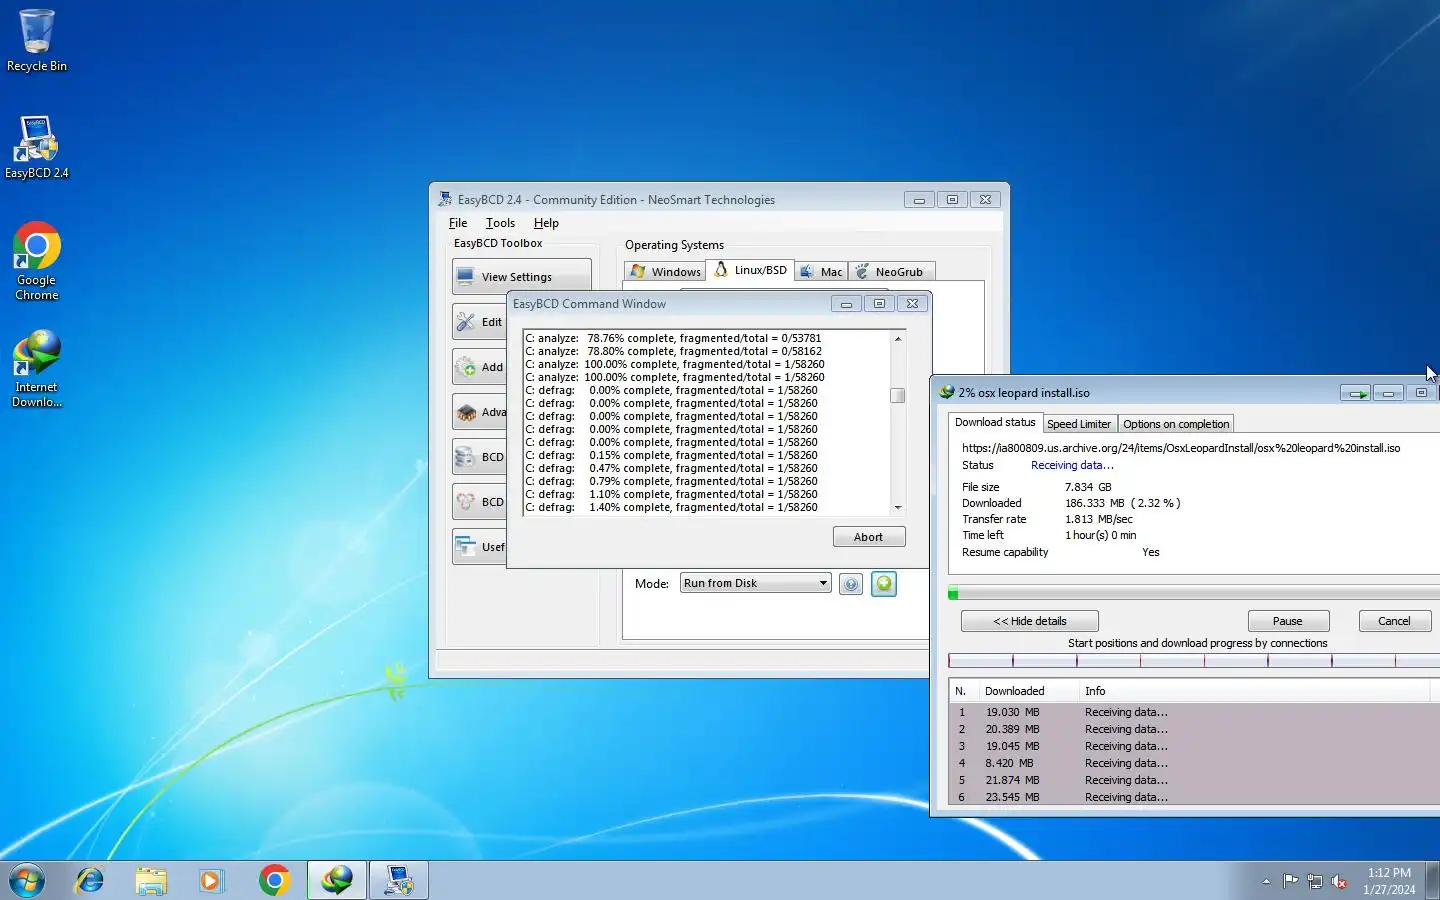1440x900 pixels.
Task: Open the Tools menu in EasyBCD
Action: pyautogui.click(x=500, y=223)
